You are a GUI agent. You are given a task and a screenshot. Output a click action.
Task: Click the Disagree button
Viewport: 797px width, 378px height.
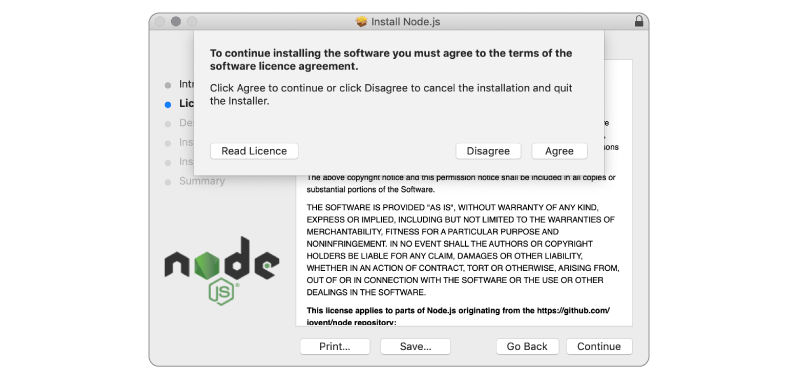click(488, 151)
